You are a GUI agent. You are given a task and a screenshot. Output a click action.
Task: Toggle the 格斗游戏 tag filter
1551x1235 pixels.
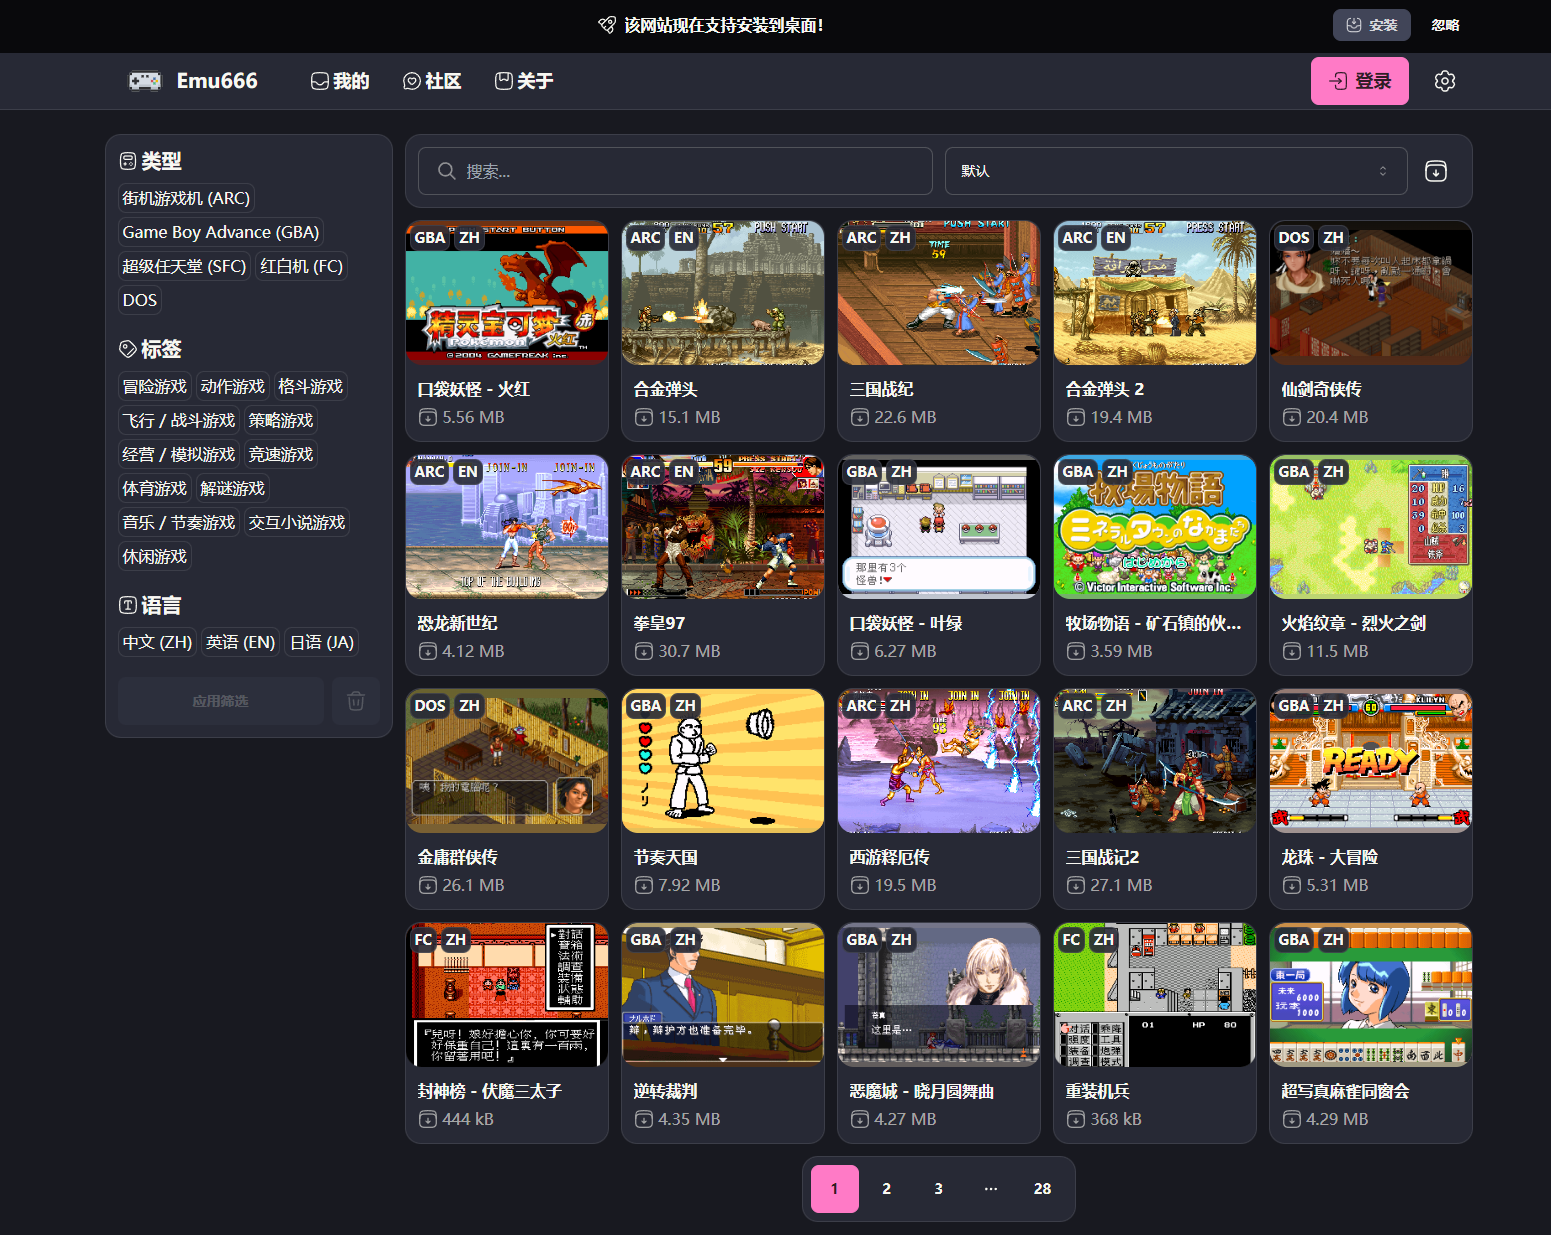(x=310, y=387)
